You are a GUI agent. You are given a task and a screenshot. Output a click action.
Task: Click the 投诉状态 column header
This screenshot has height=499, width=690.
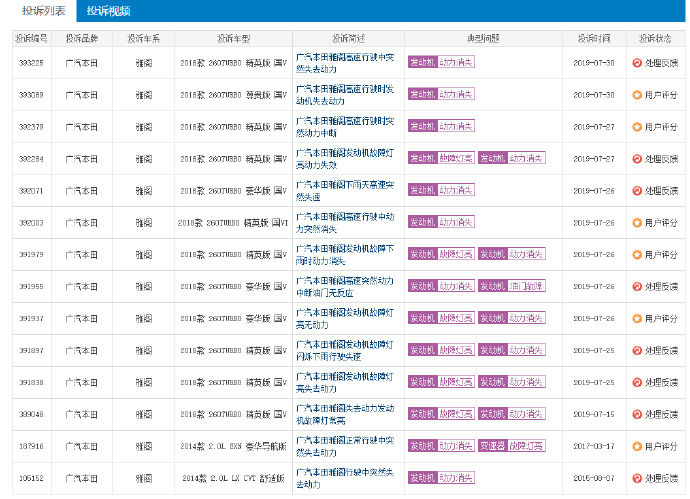(x=656, y=38)
